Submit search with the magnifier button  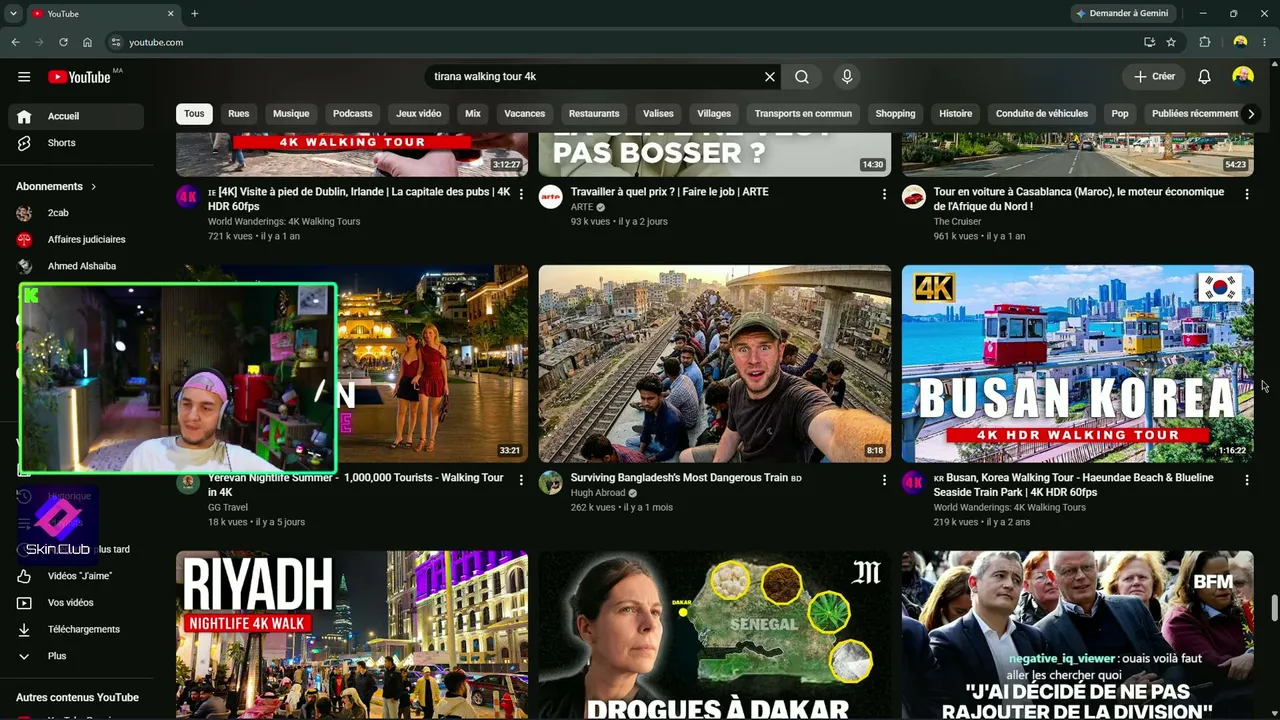click(x=802, y=77)
